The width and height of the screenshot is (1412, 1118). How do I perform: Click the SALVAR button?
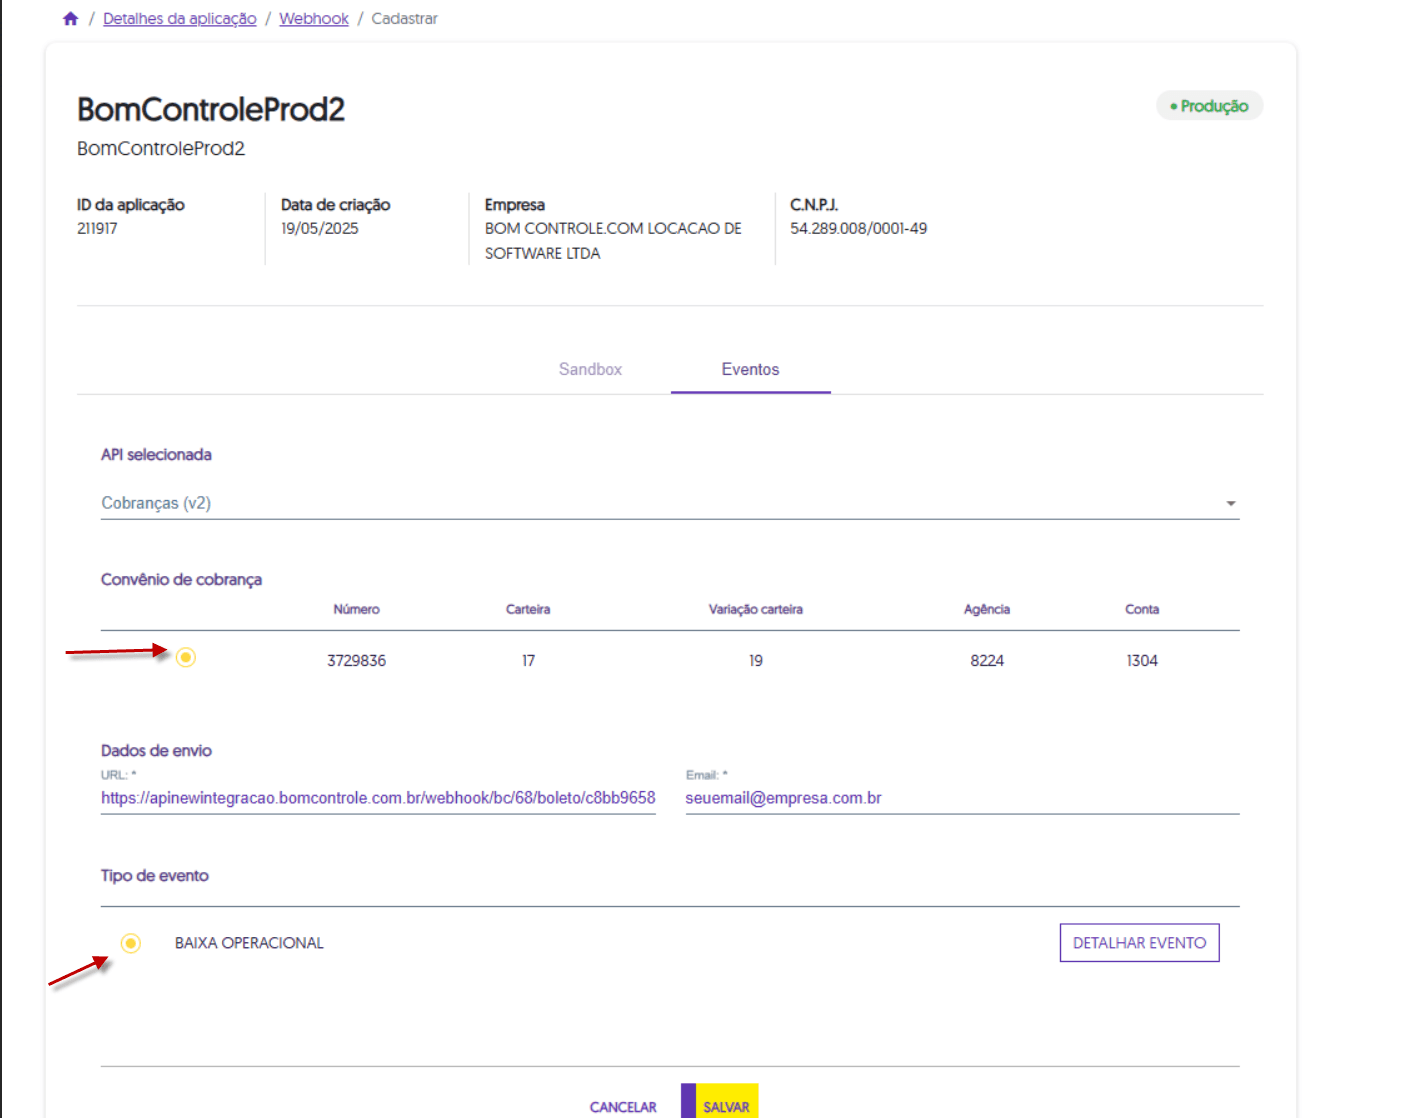click(720, 1102)
